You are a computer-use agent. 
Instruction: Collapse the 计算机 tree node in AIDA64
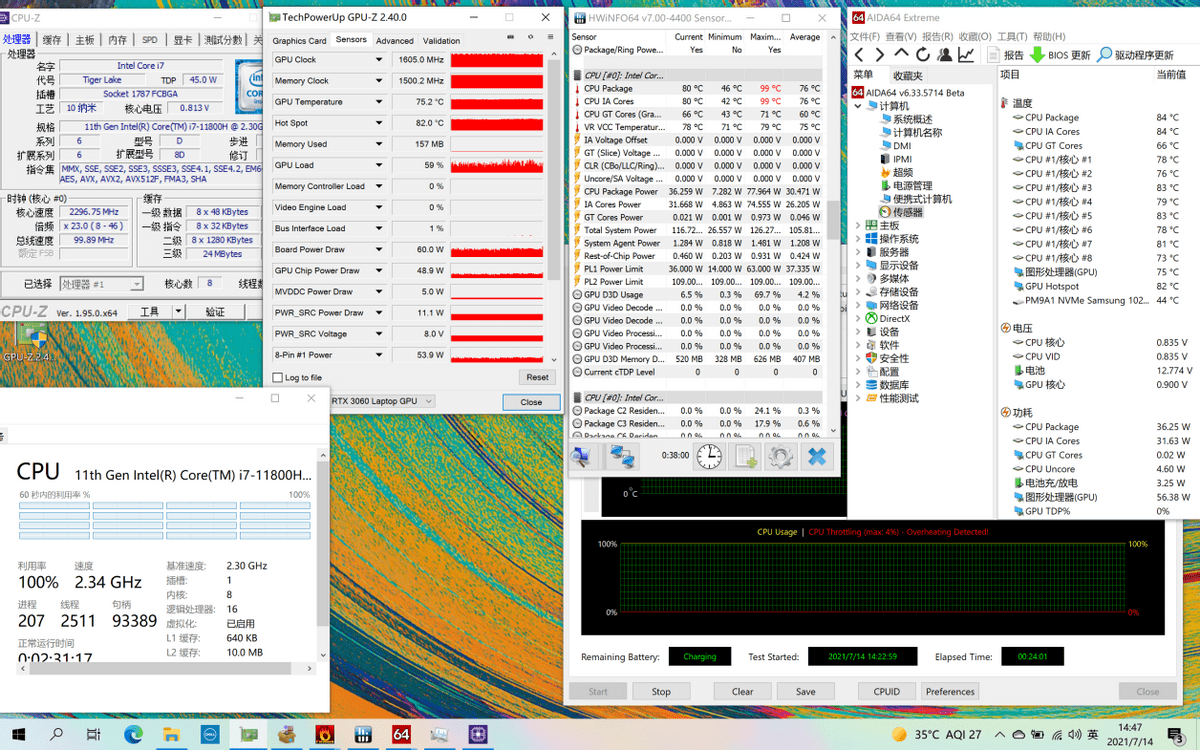(858, 106)
